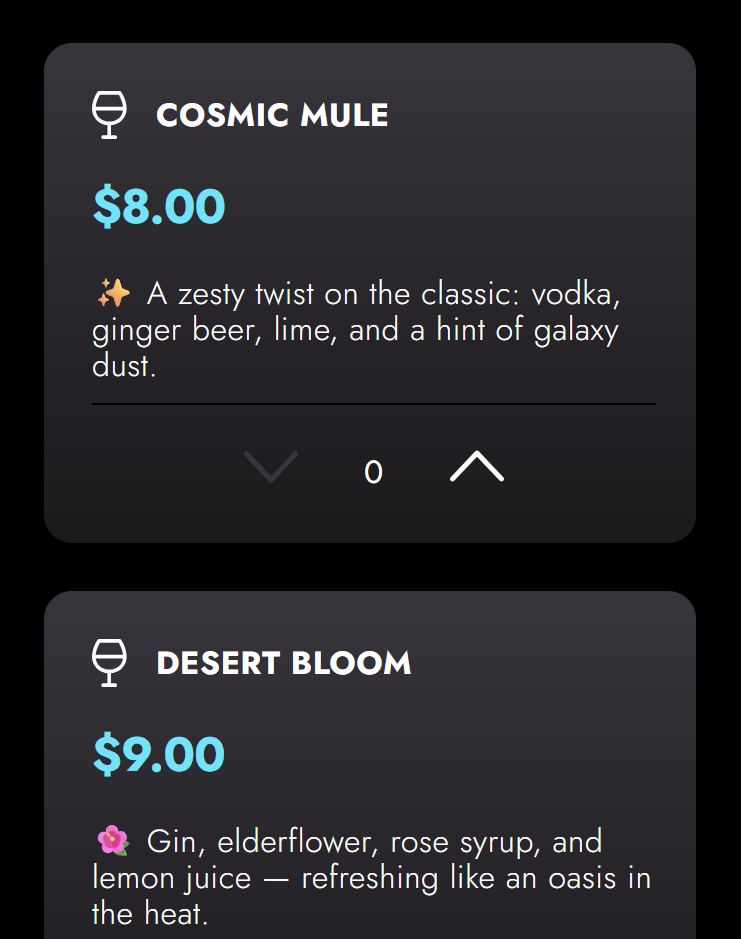Increase Cosmic Mule quantity with up chevron

[477, 468]
